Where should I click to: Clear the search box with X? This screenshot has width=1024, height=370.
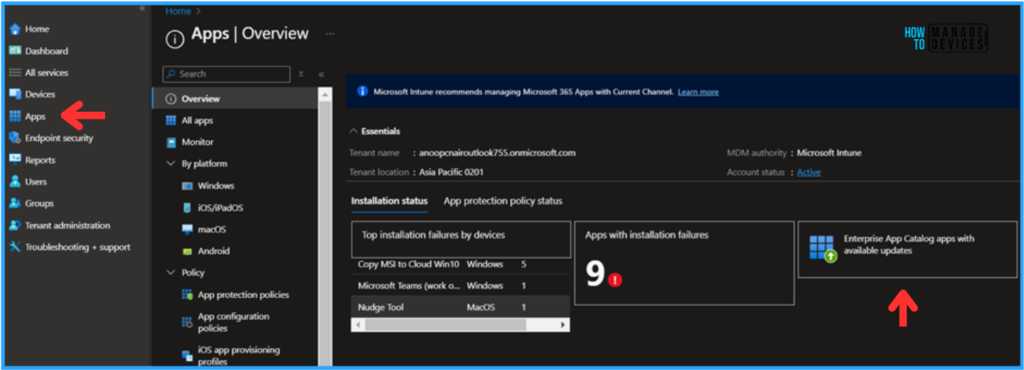(x=301, y=74)
